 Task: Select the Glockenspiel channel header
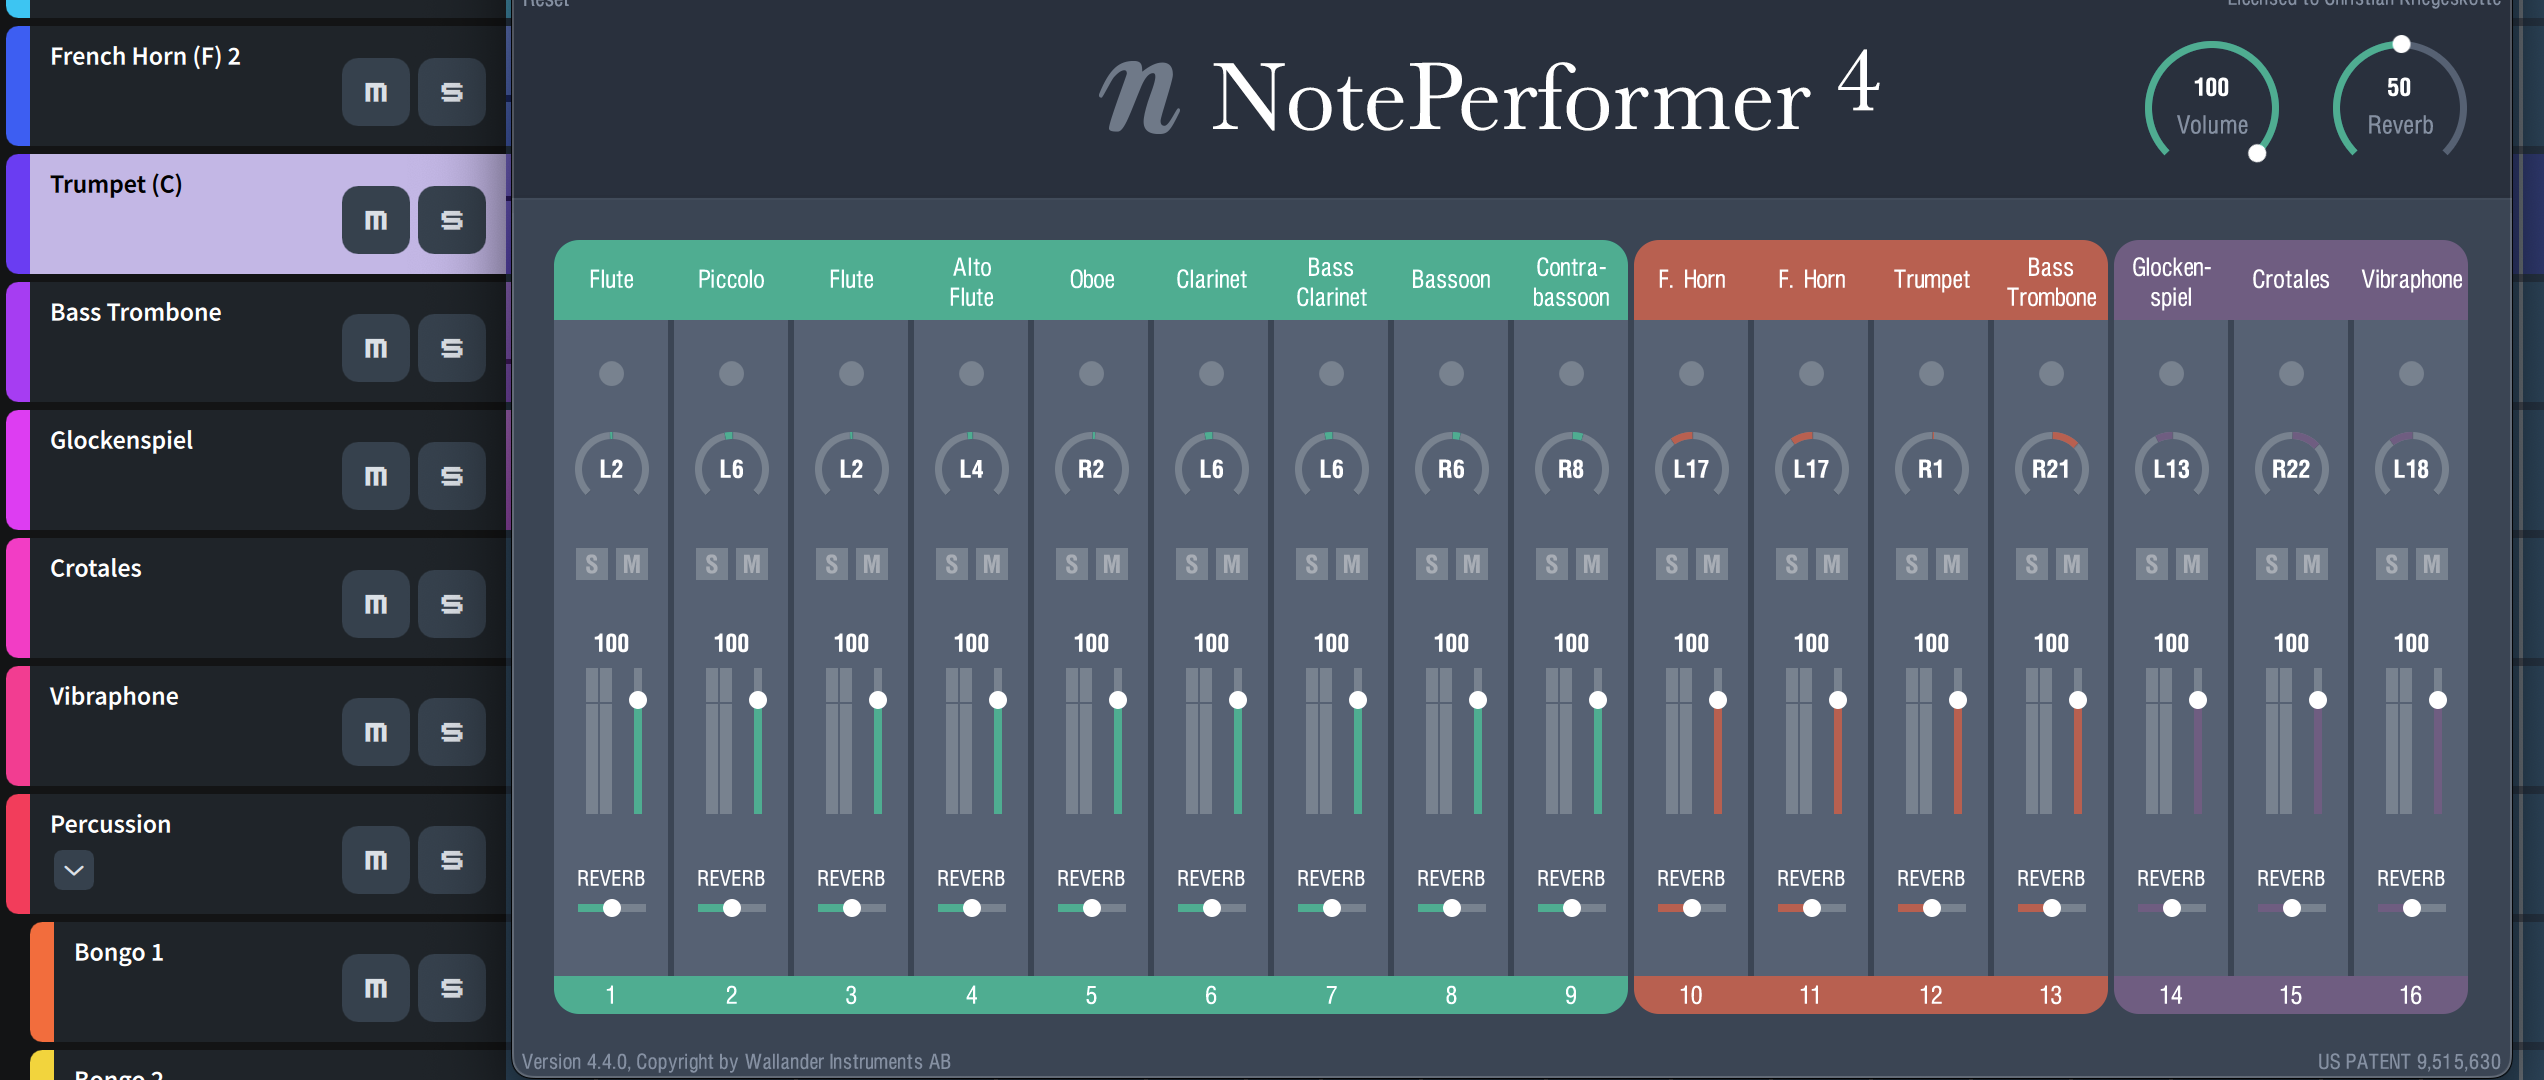[x=2171, y=281]
